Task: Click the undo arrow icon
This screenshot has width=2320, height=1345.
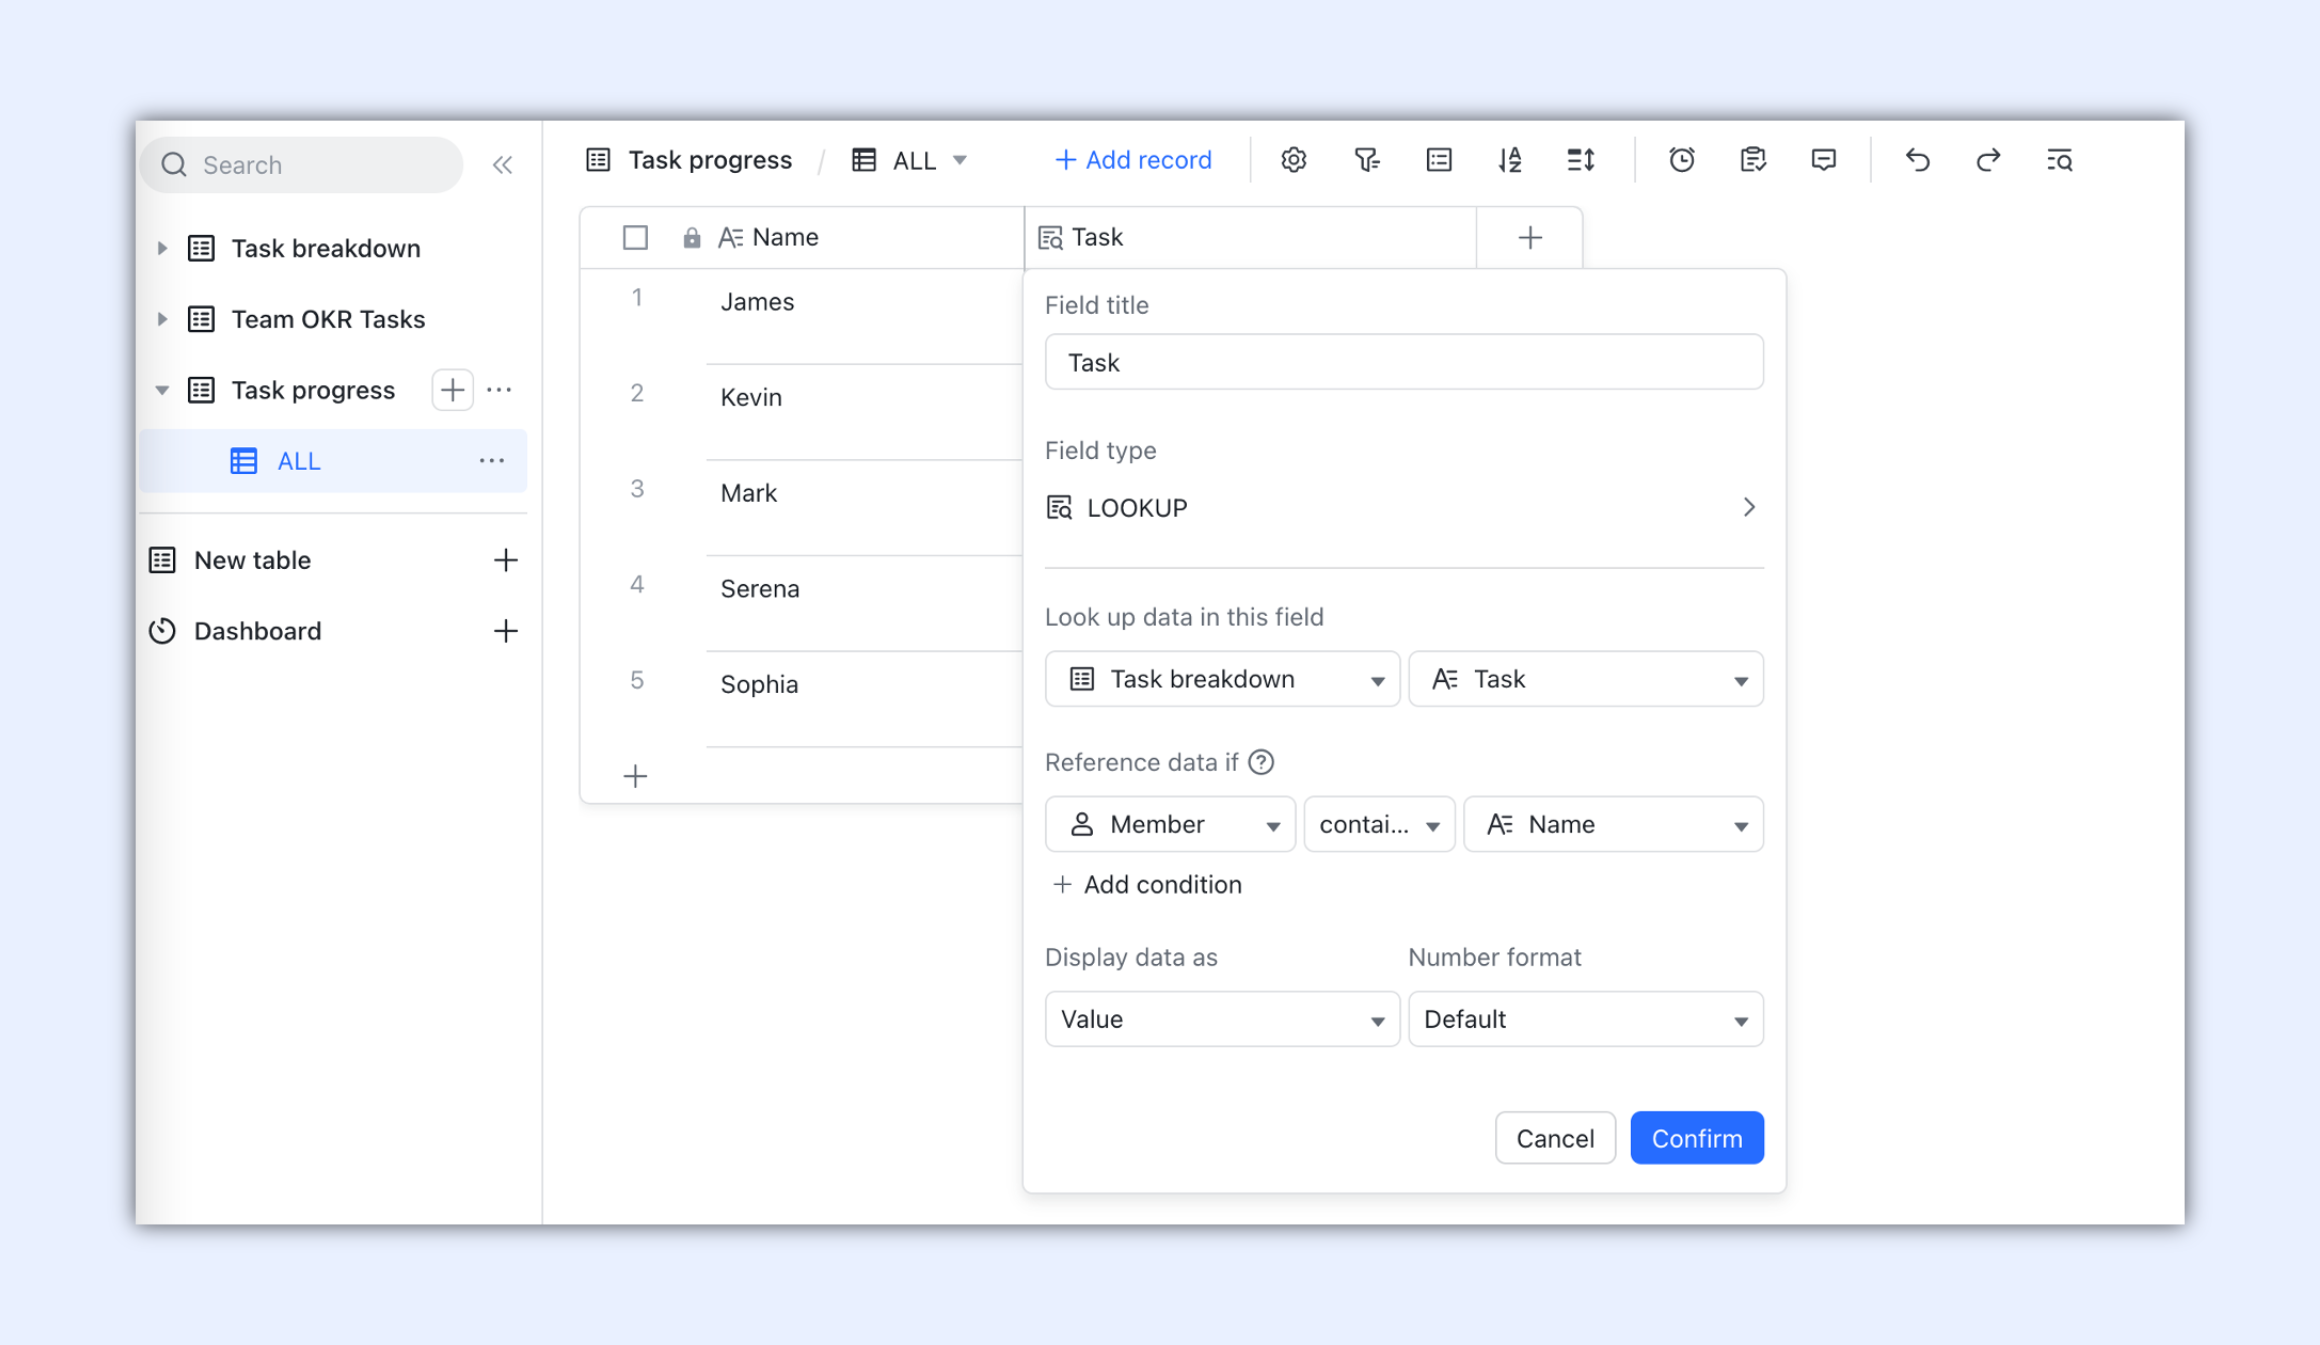Action: [1917, 160]
